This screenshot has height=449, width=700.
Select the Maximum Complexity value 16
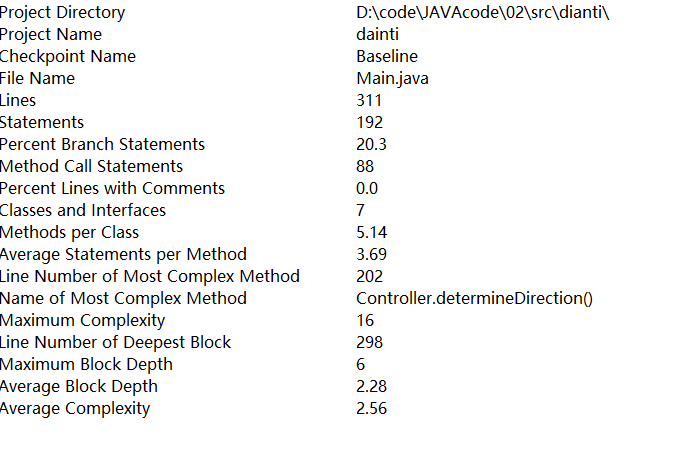365,320
